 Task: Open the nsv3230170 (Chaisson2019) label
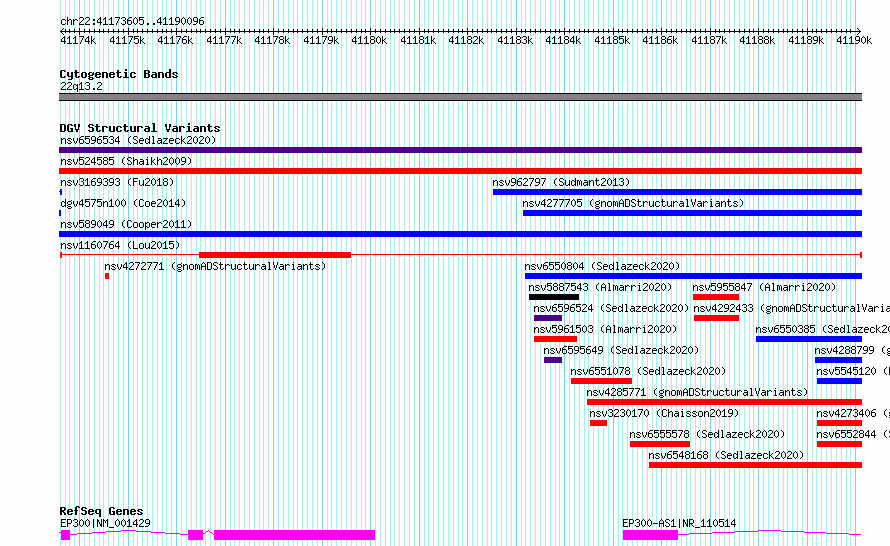664,413
